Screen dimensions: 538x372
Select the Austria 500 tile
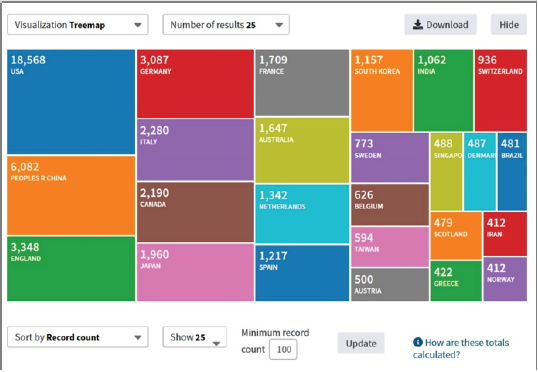(390, 285)
